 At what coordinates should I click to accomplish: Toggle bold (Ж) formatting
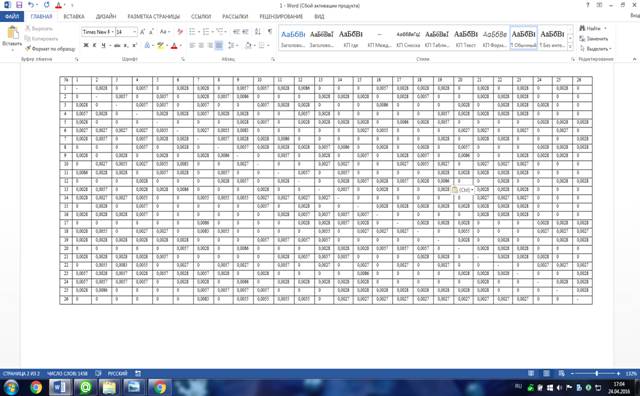[86, 45]
